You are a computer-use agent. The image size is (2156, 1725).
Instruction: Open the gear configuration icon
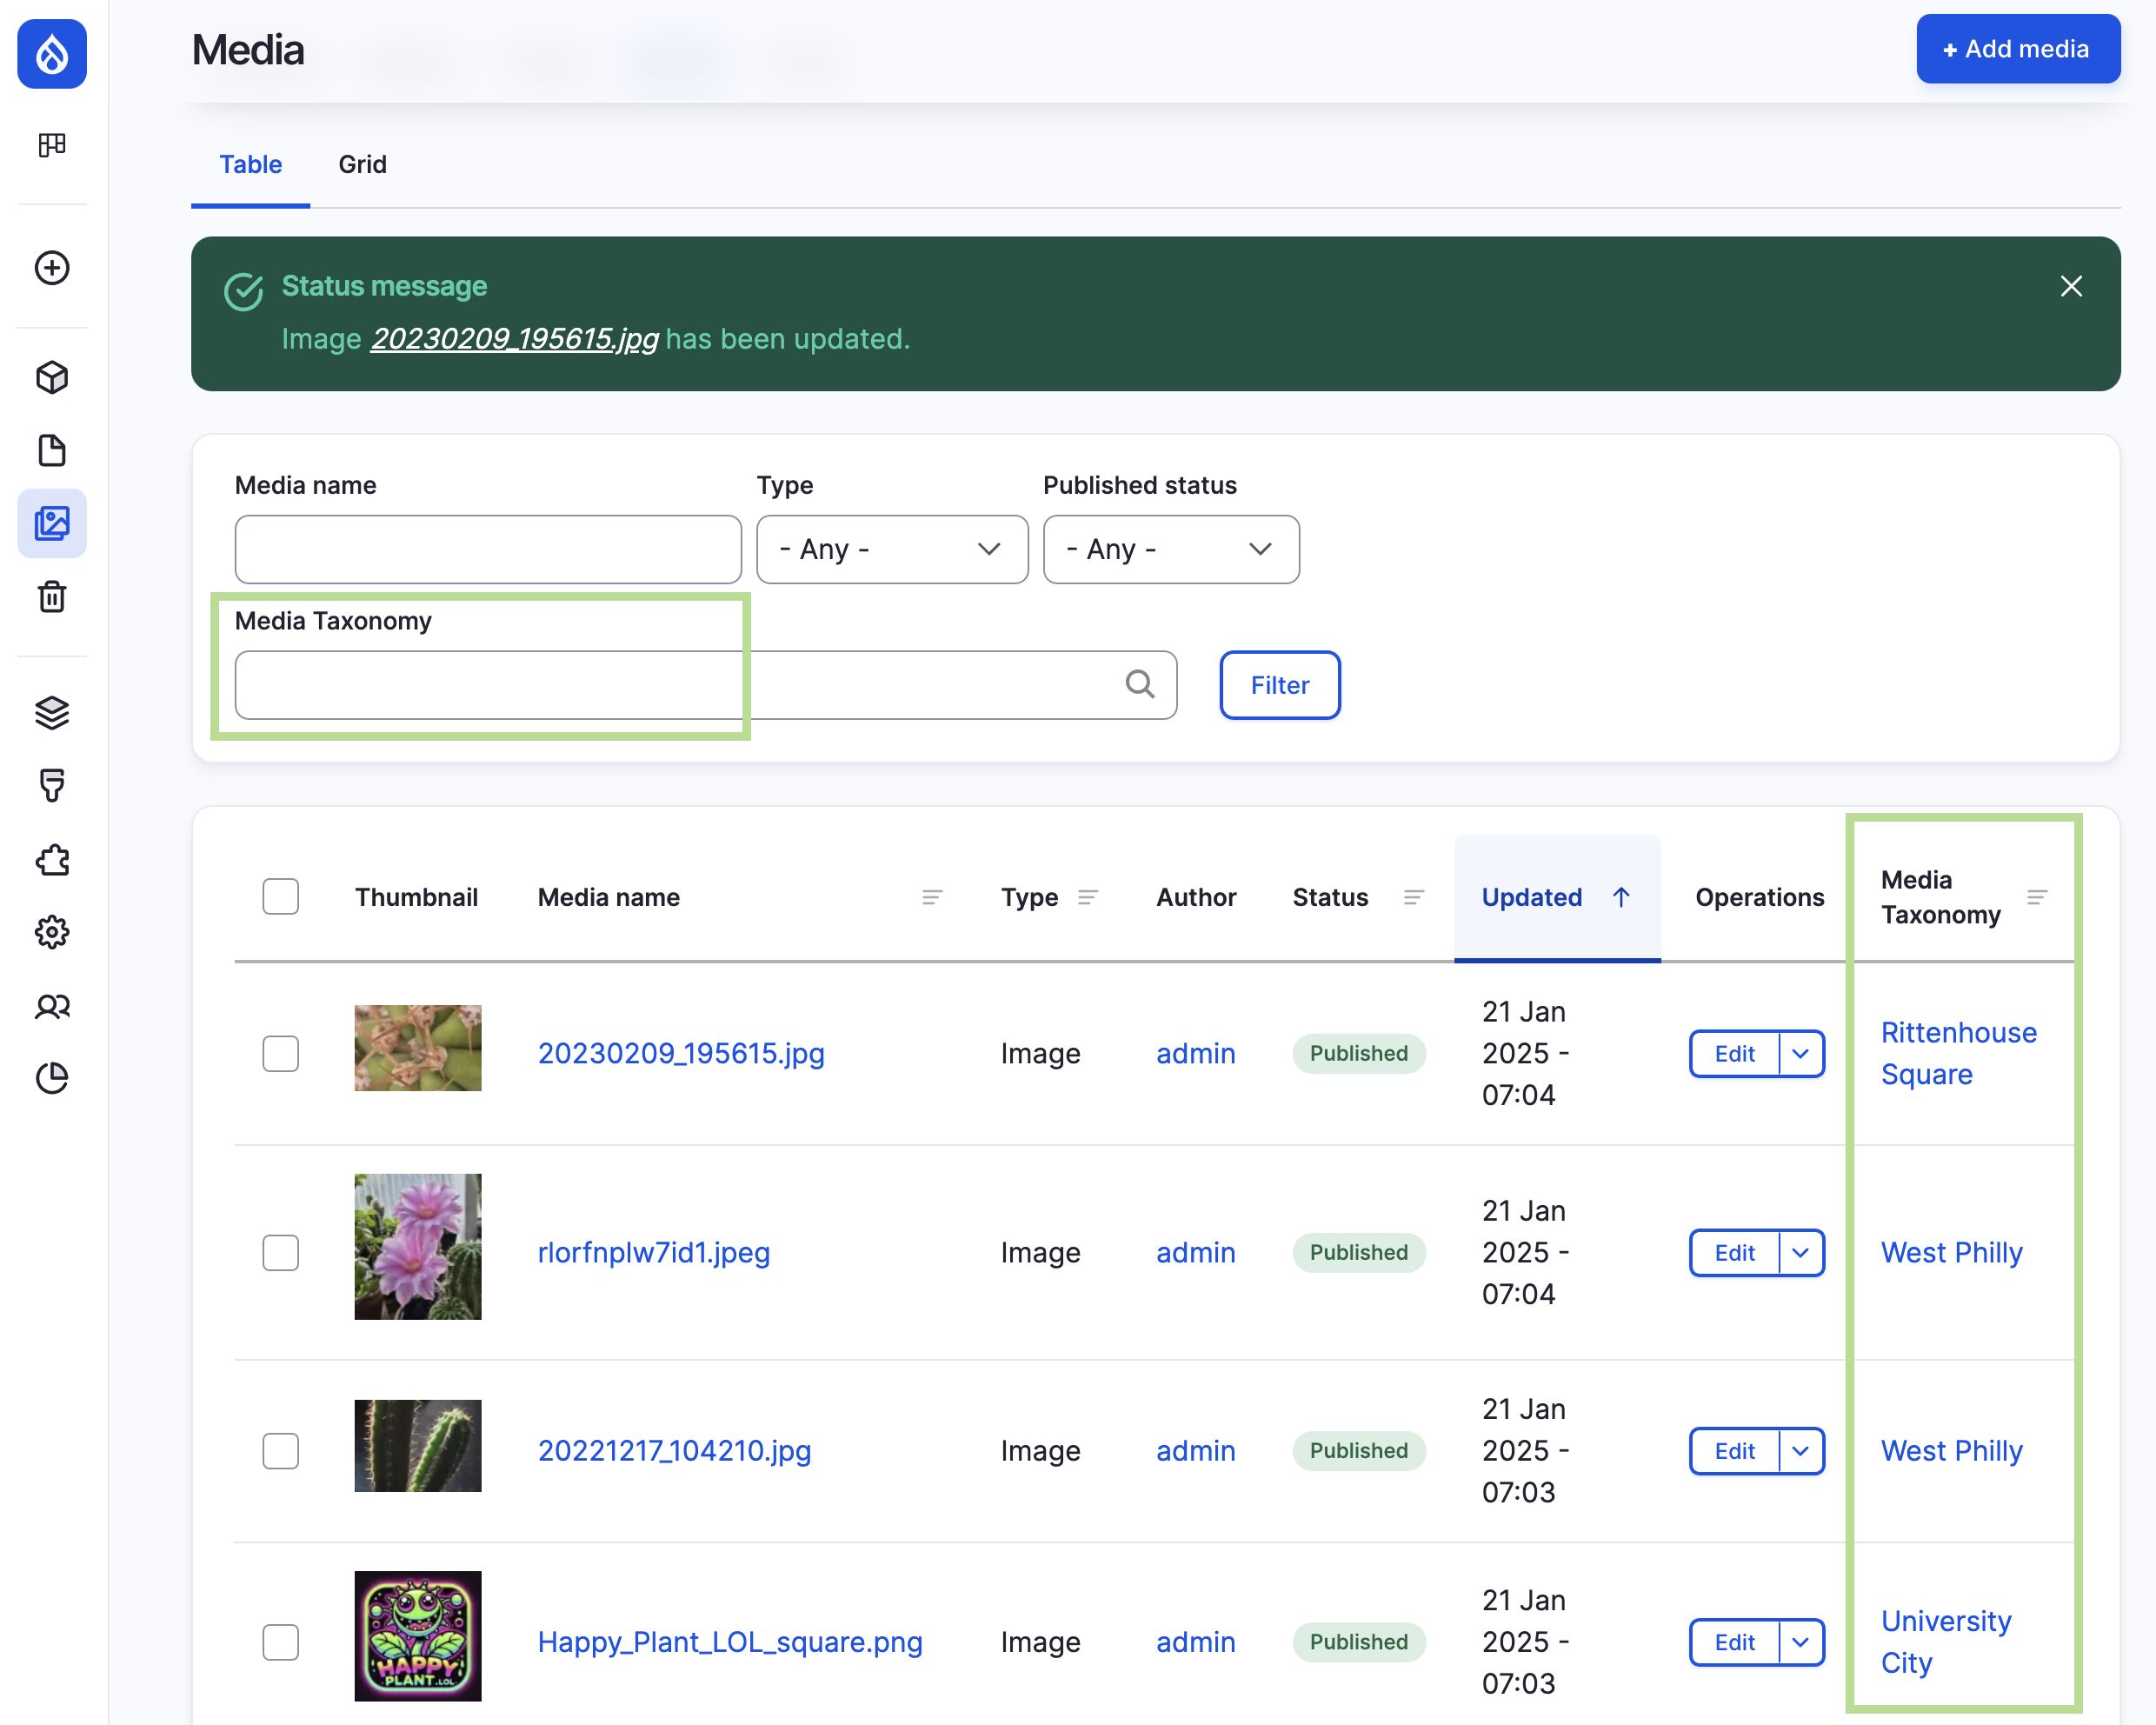click(x=52, y=933)
